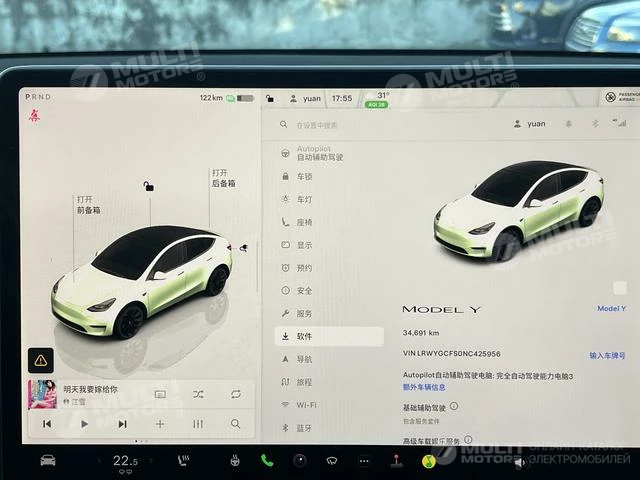This screenshot has width=640, height=480.
Task: Tap the 17:55 clock
Action: pyautogui.click(x=342, y=98)
